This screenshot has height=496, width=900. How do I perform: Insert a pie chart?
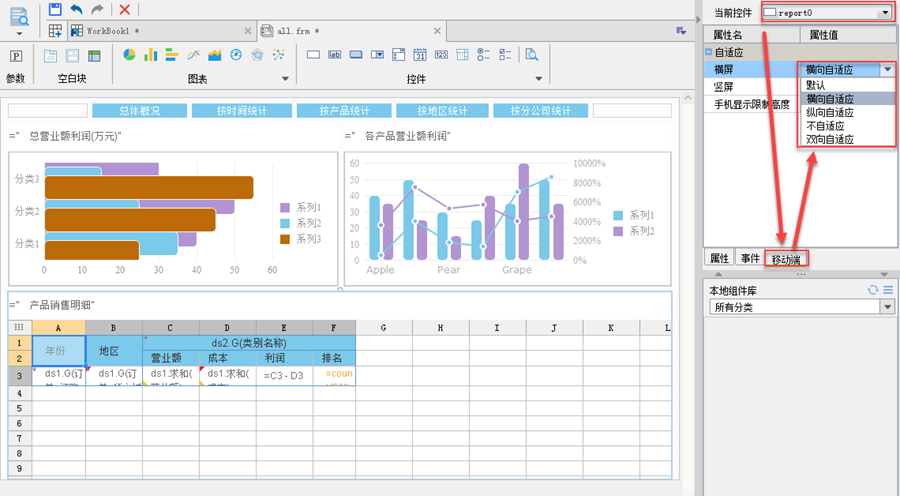point(129,55)
